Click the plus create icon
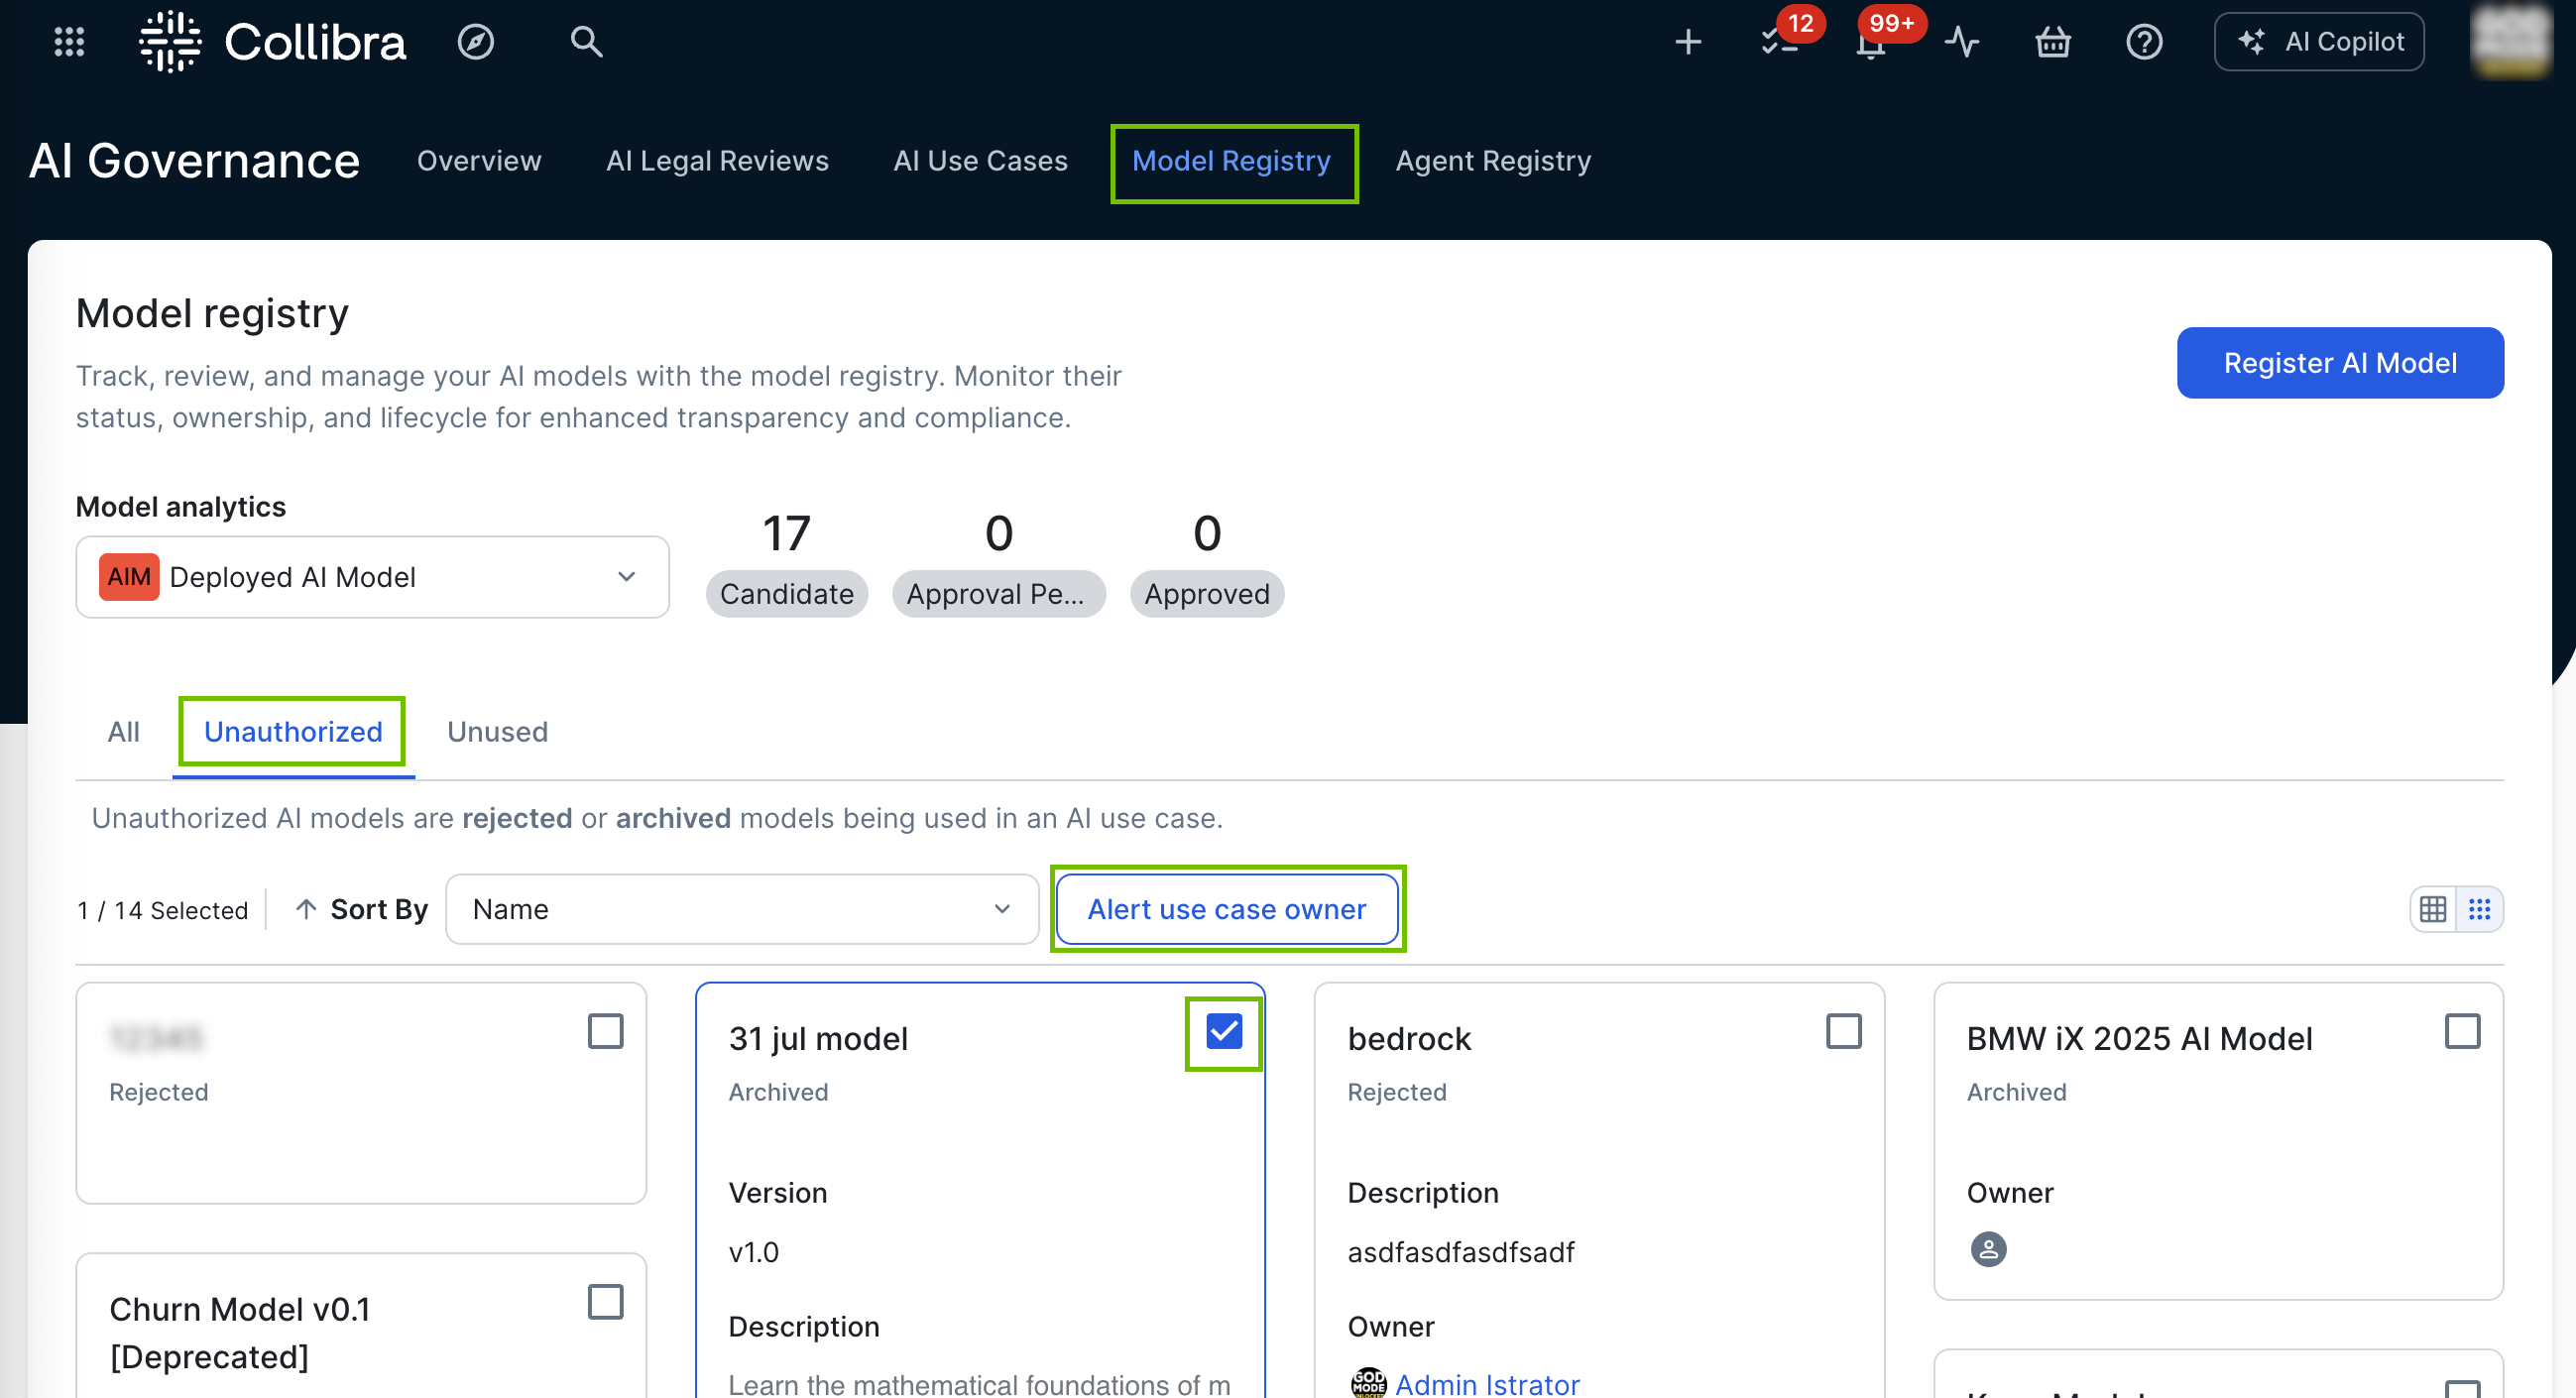 click(x=1687, y=42)
